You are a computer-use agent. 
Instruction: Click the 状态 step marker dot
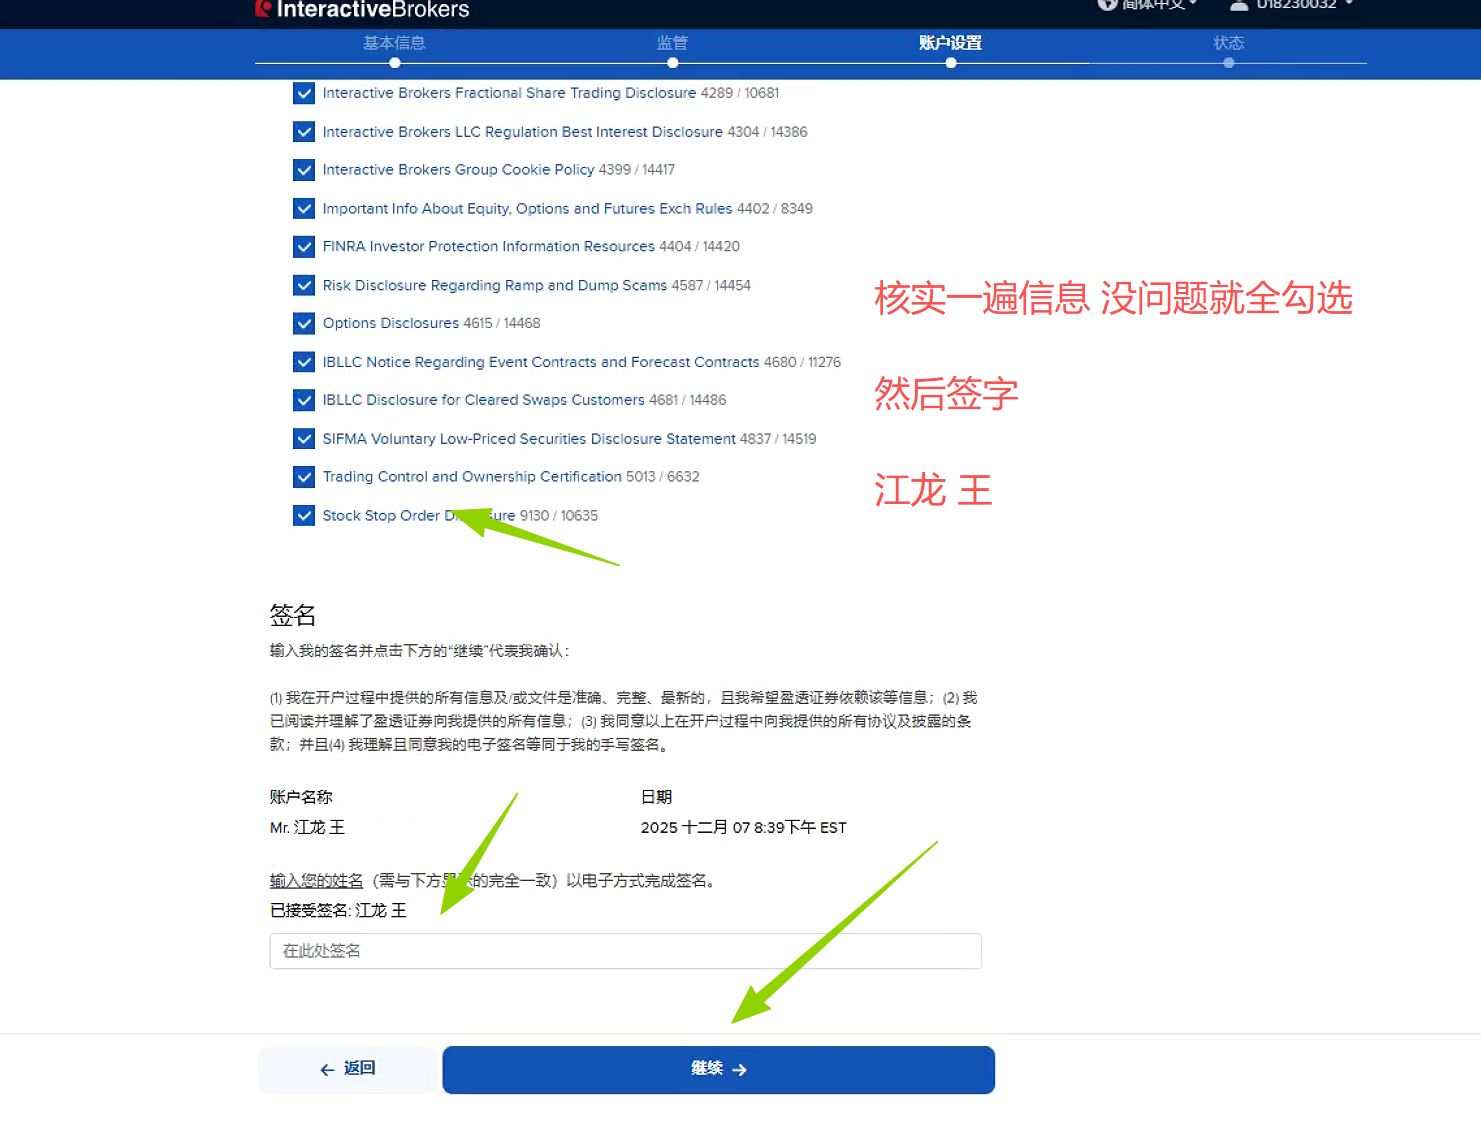tap(1228, 63)
